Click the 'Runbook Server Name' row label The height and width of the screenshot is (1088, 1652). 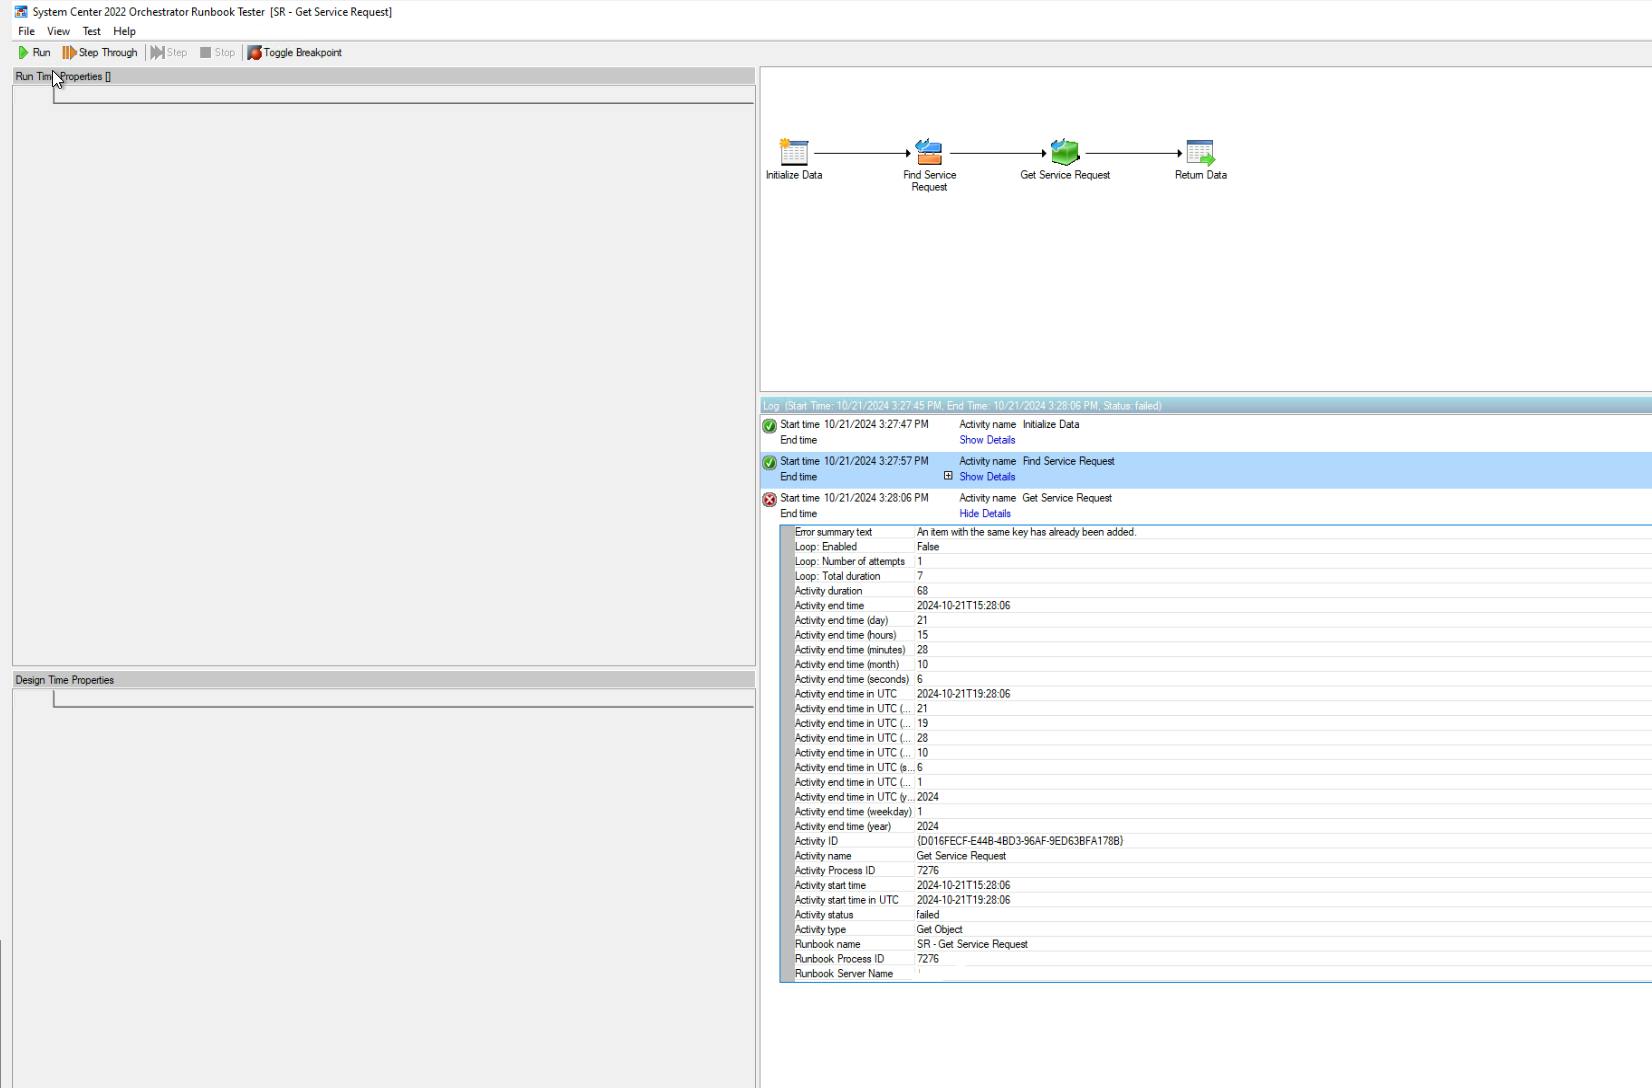pos(844,974)
